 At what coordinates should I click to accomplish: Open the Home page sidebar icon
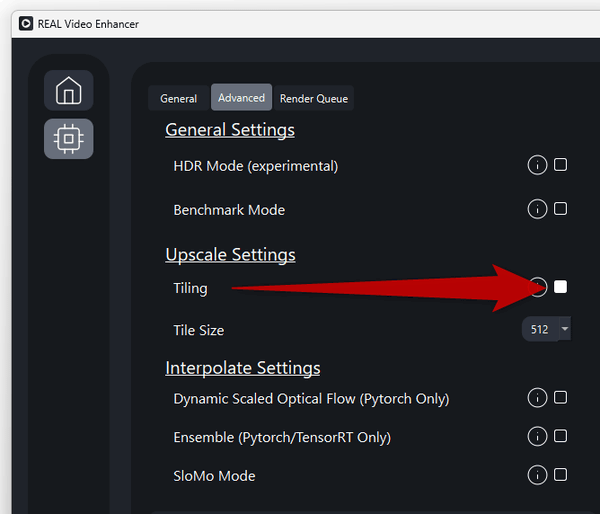click(68, 90)
